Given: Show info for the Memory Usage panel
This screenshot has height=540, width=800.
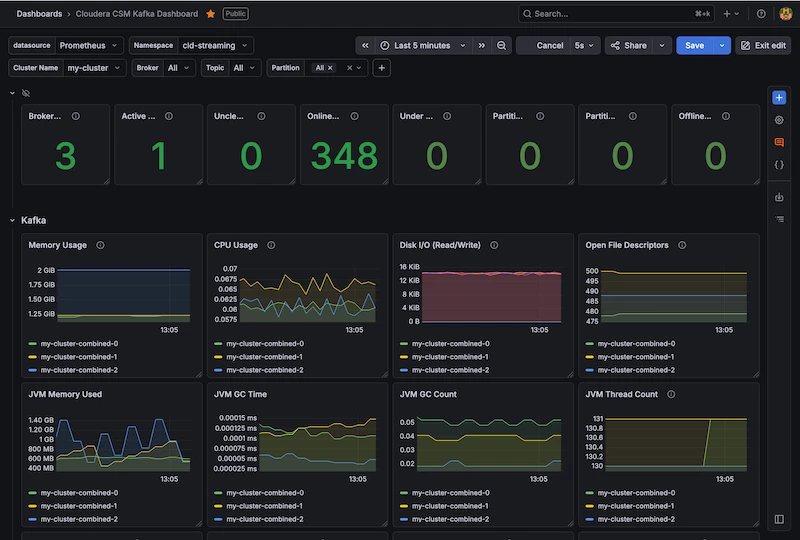Looking at the screenshot, I should tap(101, 245).
